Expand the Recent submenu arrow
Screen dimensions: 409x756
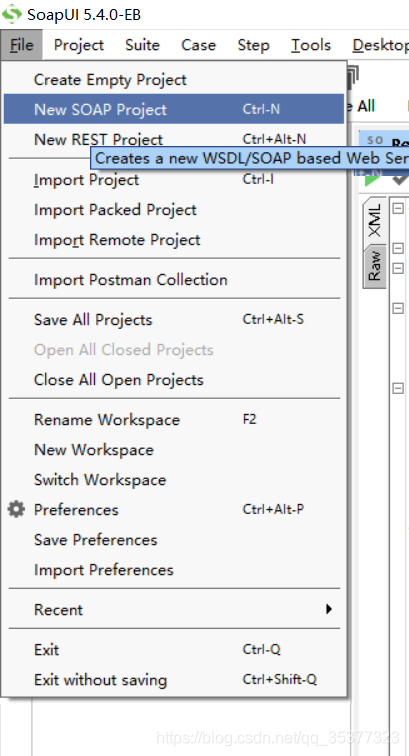click(329, 609)
